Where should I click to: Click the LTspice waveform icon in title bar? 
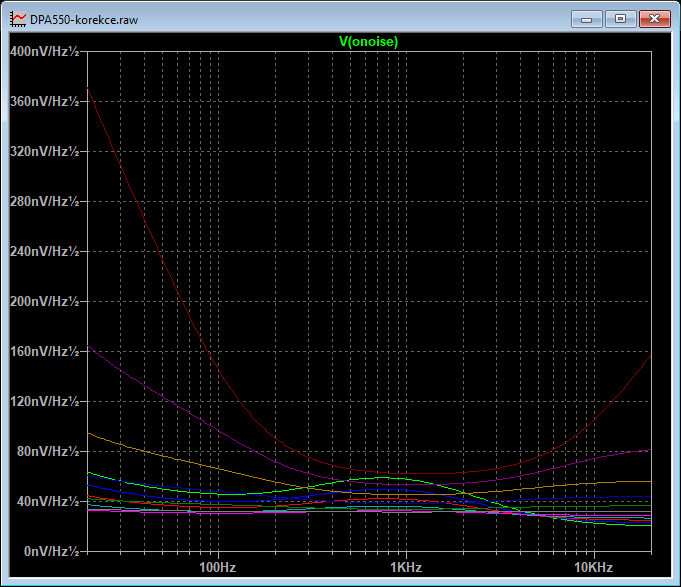tap(18, 19)
